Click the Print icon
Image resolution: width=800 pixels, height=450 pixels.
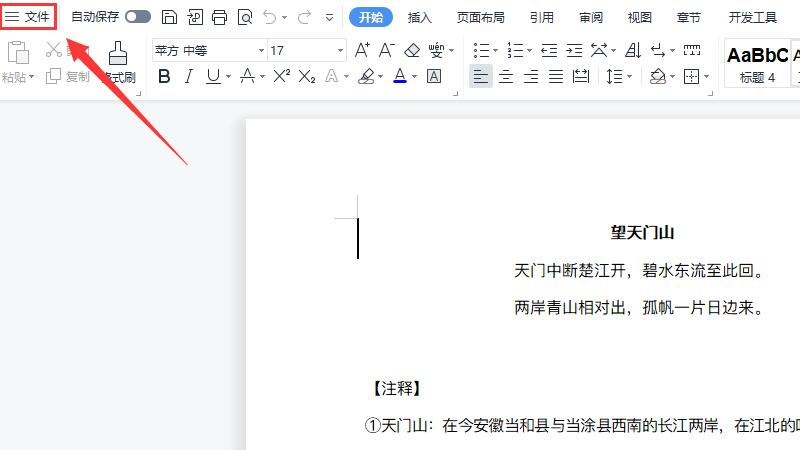tap(219, 17)
